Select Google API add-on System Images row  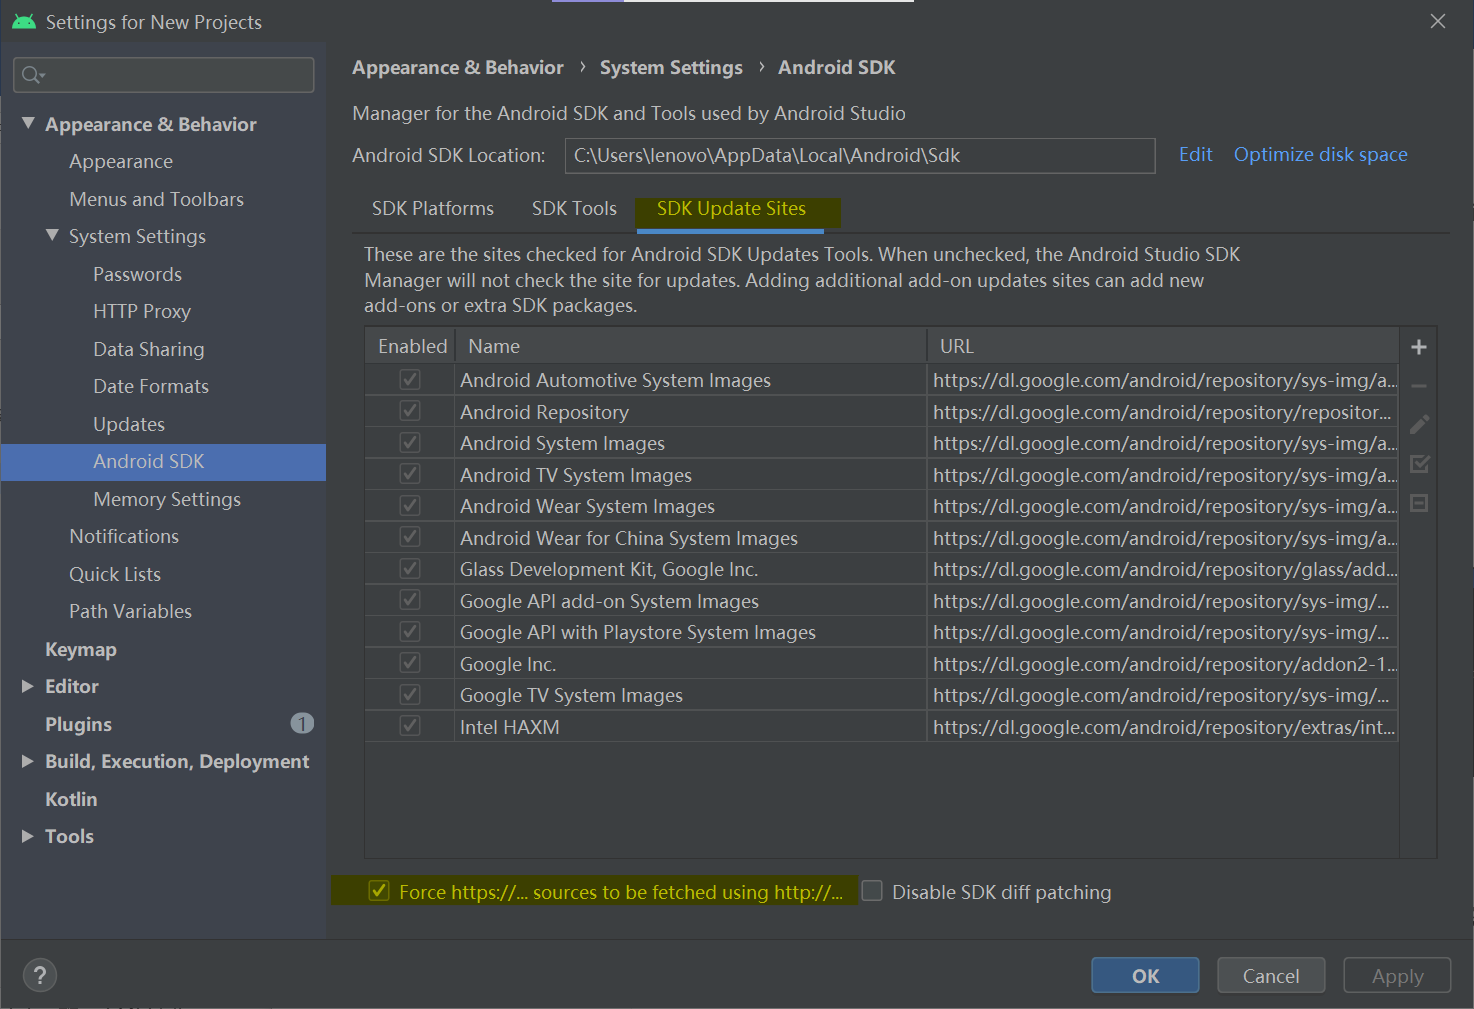[x=881, y=601]
